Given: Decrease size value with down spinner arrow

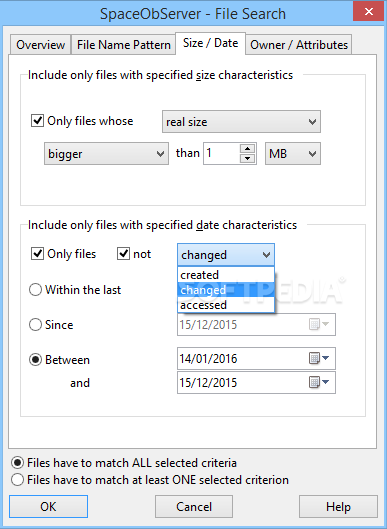Looking at the screenshot, I should coord(248,158).
